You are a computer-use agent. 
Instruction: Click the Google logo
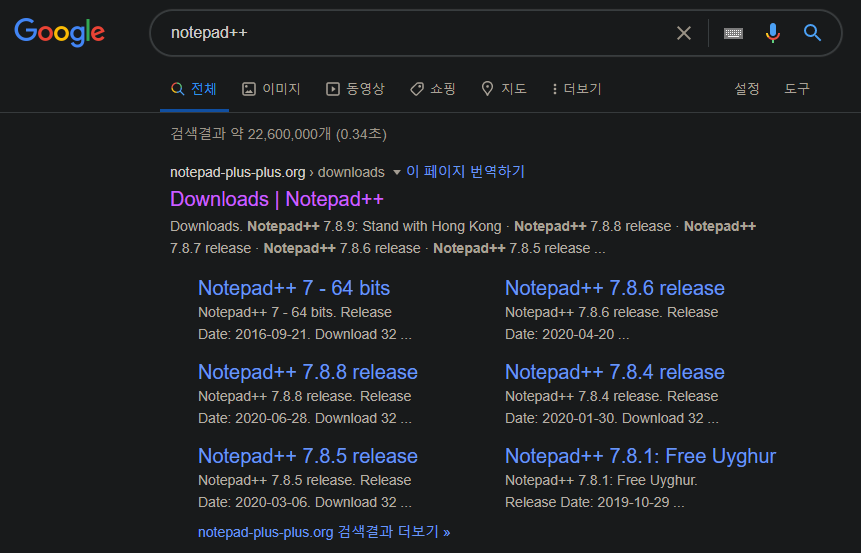pos(59,32)
